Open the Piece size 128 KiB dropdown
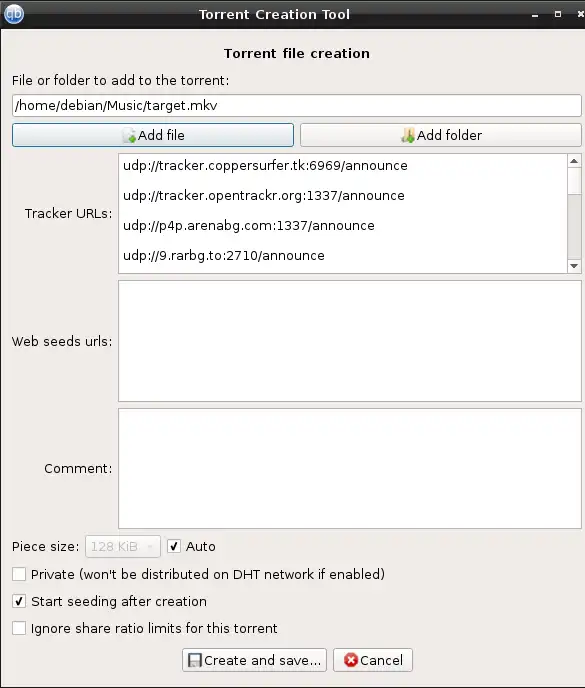Screen dimensions: 585x688 (123, 547)
